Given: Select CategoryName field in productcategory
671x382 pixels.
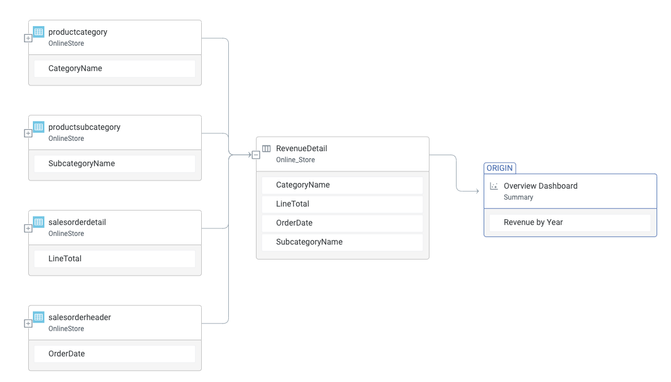Looking at the screenshot, I should (x=115, y=68).
